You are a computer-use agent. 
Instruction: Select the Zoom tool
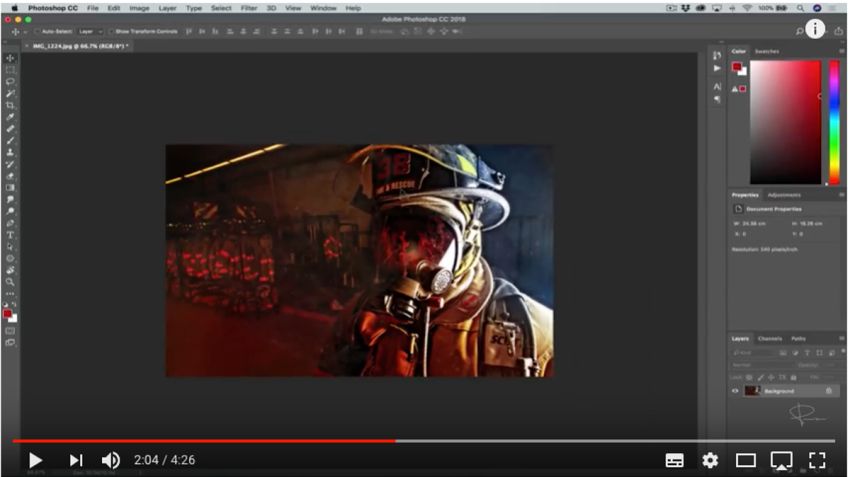coord(10,282)
